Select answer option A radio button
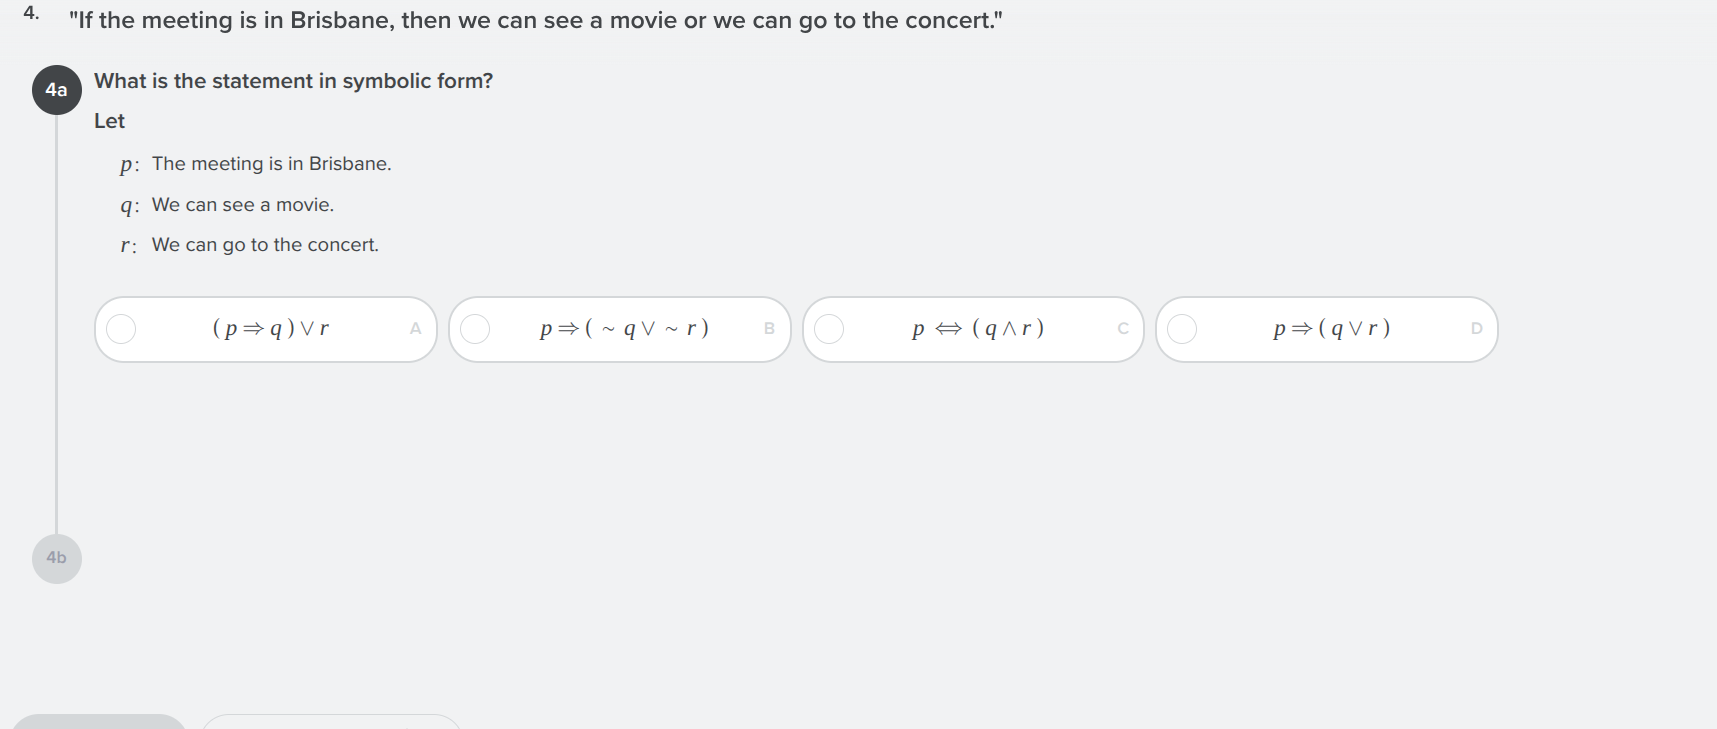This screenshot has width=1717, height=729. [121, 329]
